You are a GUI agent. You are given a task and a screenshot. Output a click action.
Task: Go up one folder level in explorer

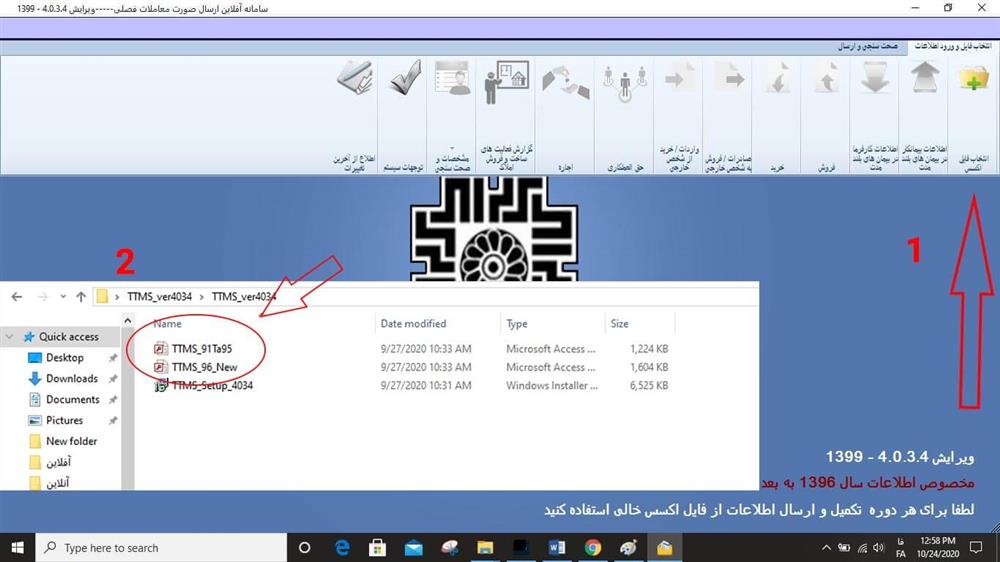(81, 297)
